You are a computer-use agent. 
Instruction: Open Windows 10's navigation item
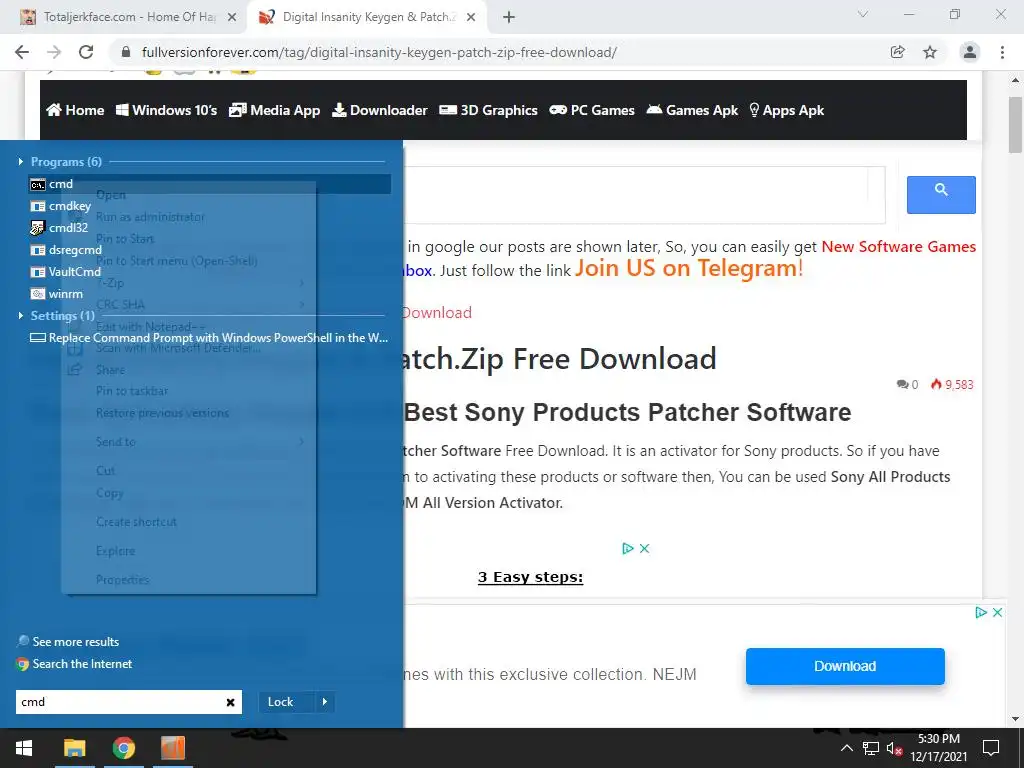pos(167,110)
